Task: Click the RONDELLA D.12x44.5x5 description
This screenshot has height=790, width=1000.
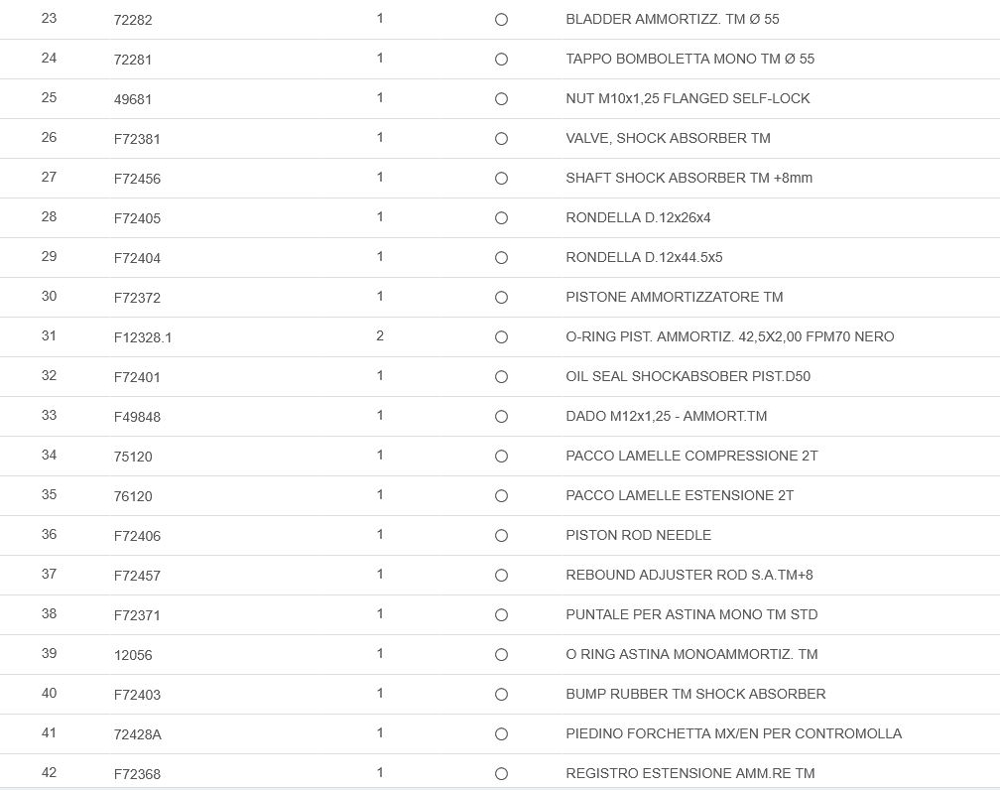Action: coord(644,258)
